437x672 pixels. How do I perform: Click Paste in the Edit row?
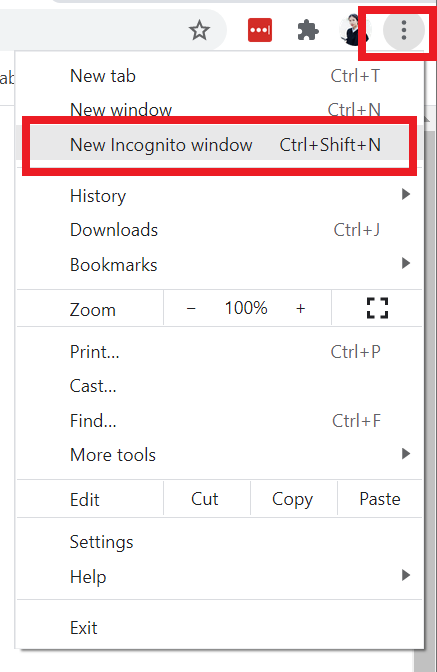coord(380,499)
